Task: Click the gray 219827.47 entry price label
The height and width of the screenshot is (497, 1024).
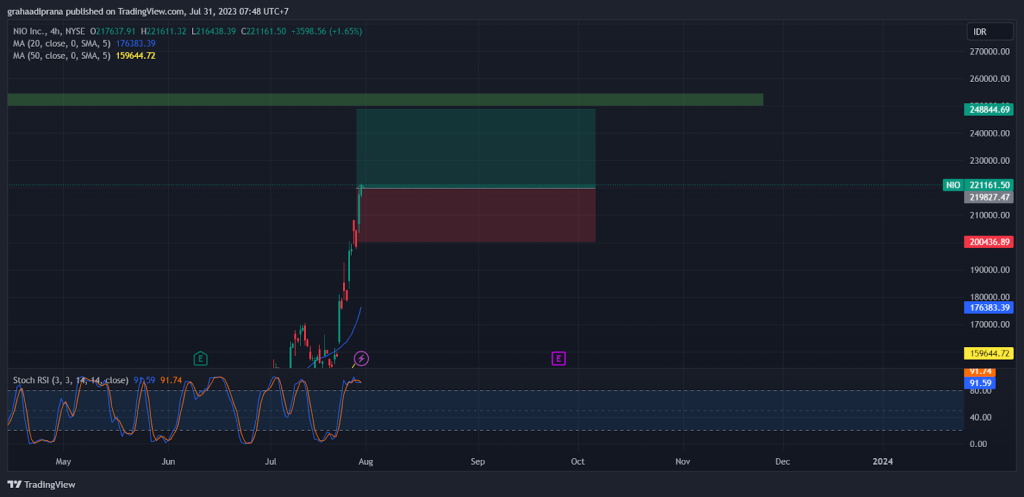Action: (989, 197)
